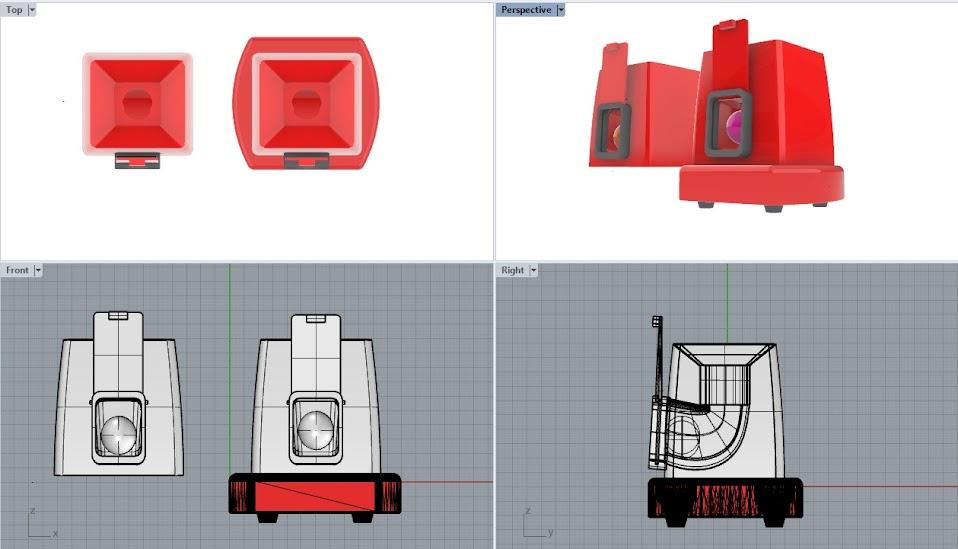Image resolution: width=958 pixels, height=549 pixels.
Task: Open the Right viewport dropdown arrow
Action: pyautogui.click(x=533, y=270)
